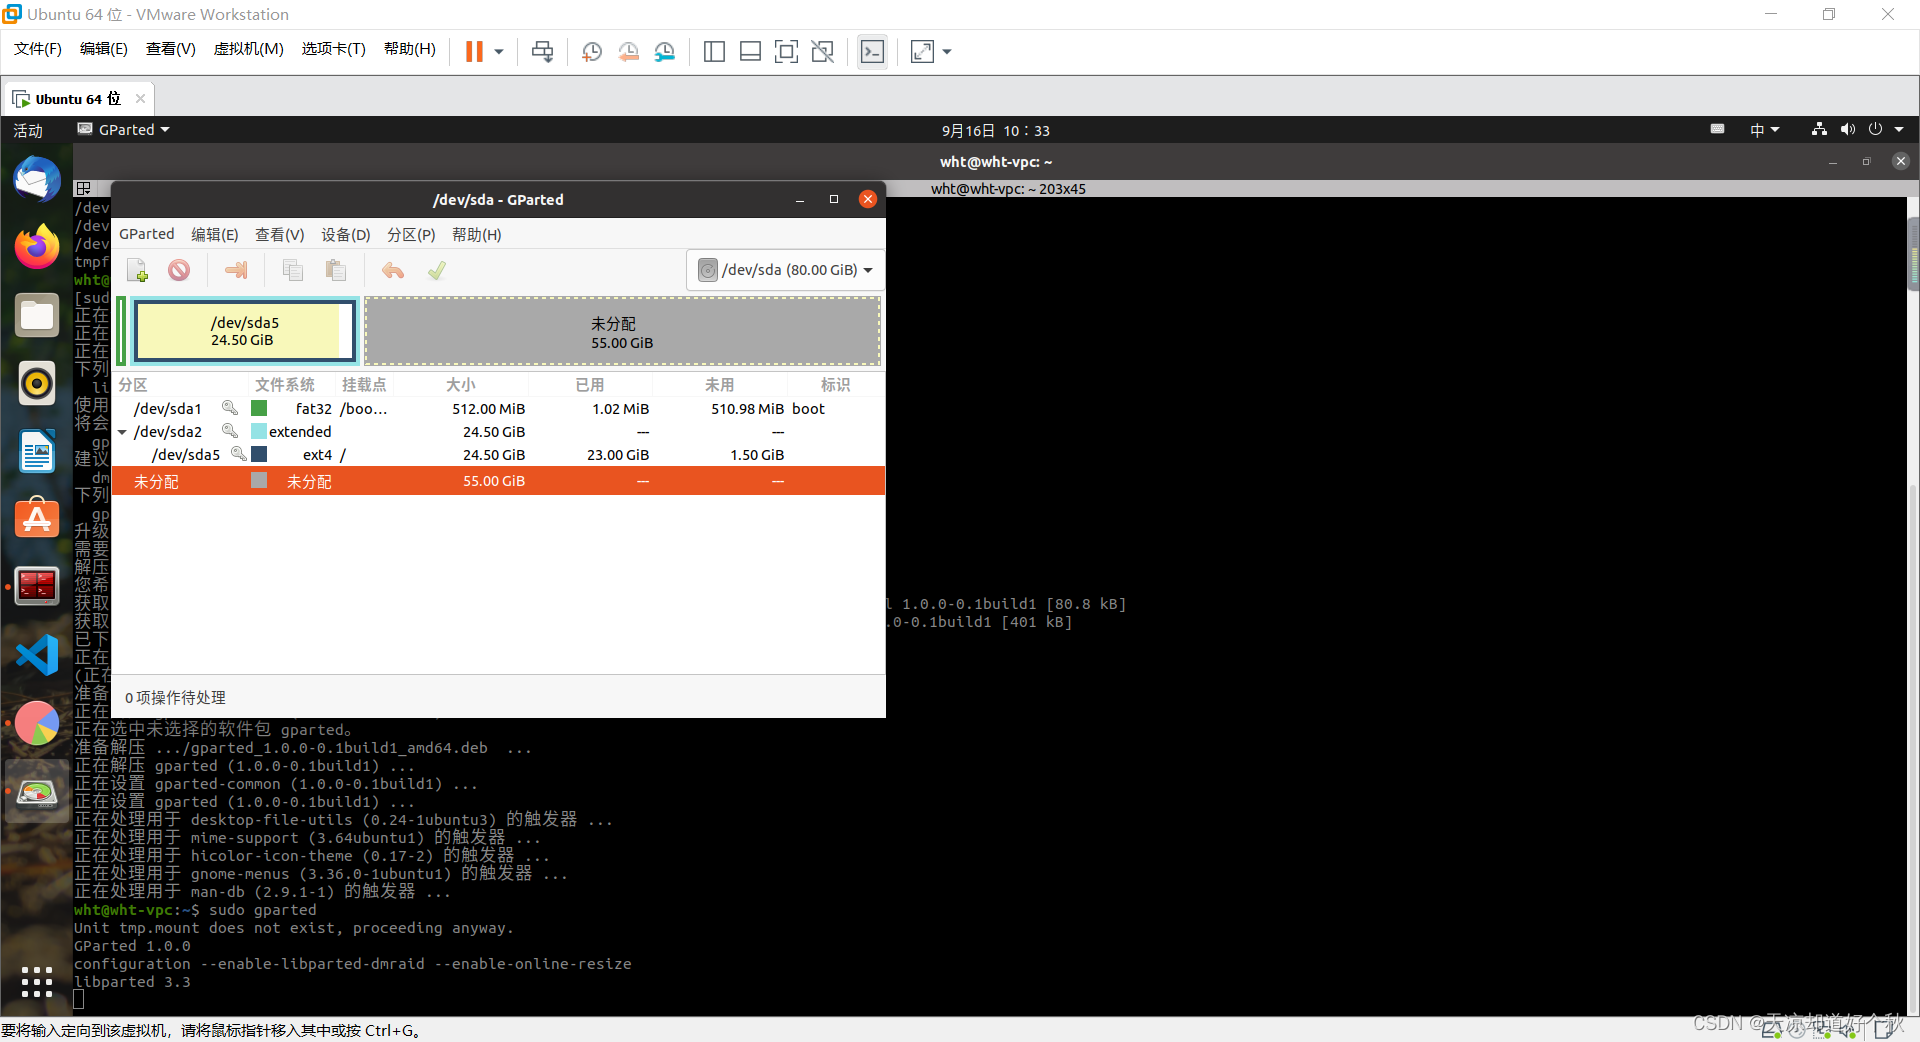
Task: Select the /dev/sda1 partition row
Action: point(498,408)
